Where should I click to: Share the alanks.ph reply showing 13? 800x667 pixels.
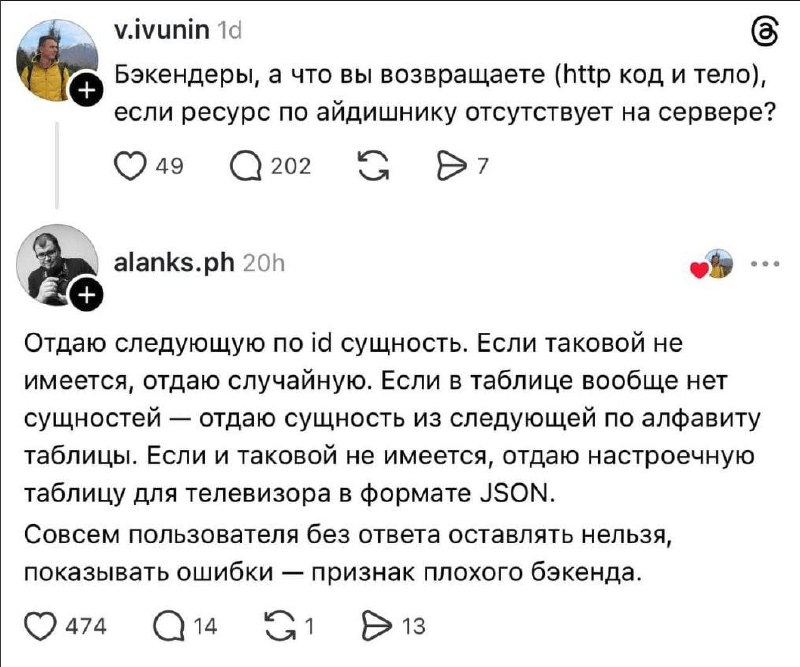[377, 626]
